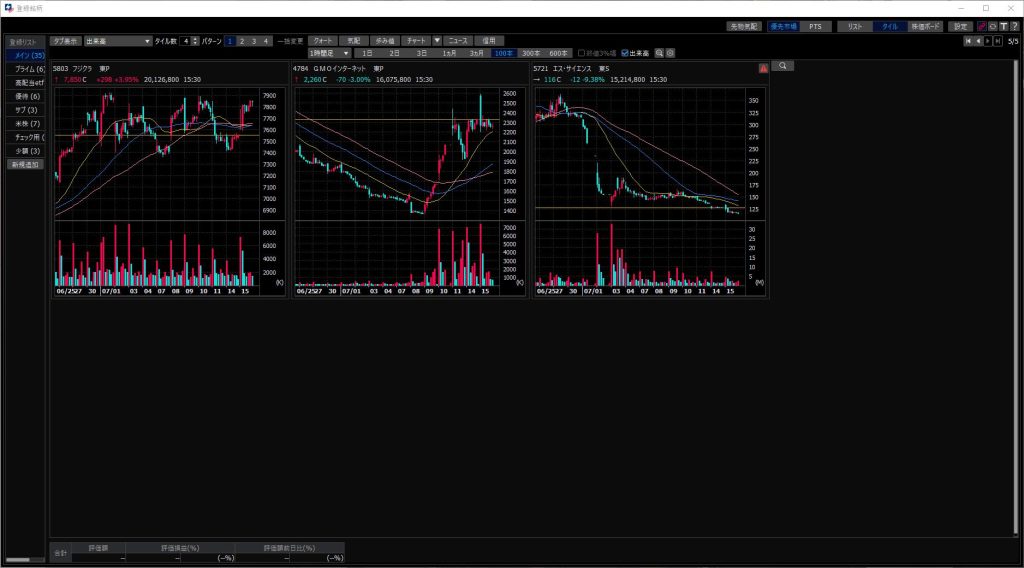
Task: Open the help question mark icon
Action: coord(1015,26)
